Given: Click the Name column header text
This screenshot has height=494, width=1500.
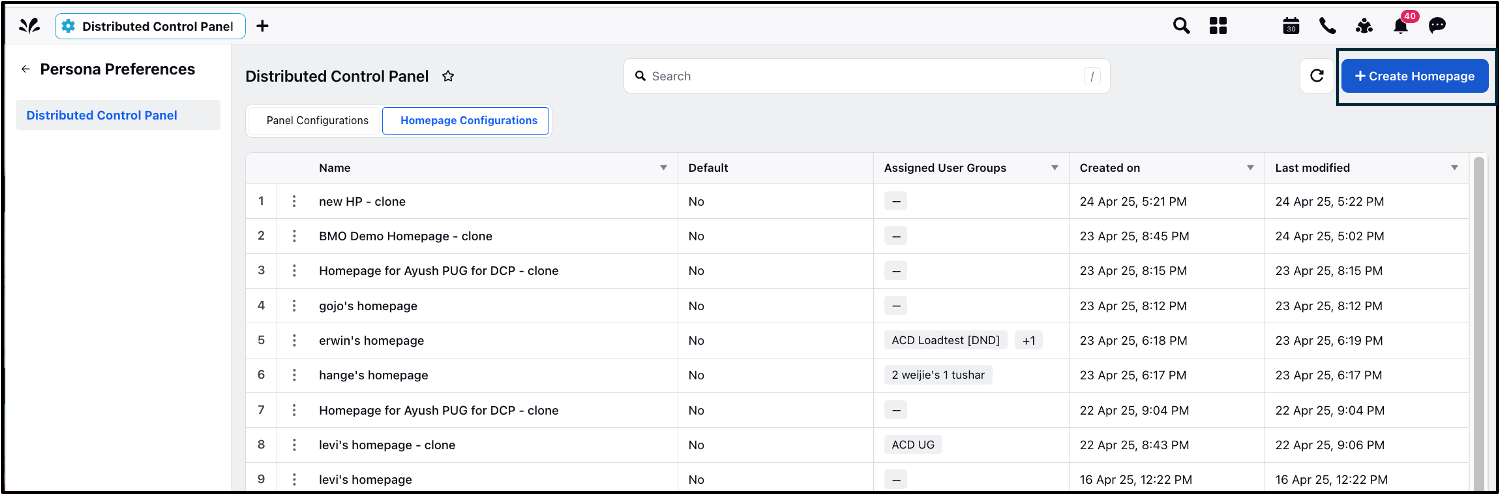Looking at the screenshot, I should click(x=335, y=168).
